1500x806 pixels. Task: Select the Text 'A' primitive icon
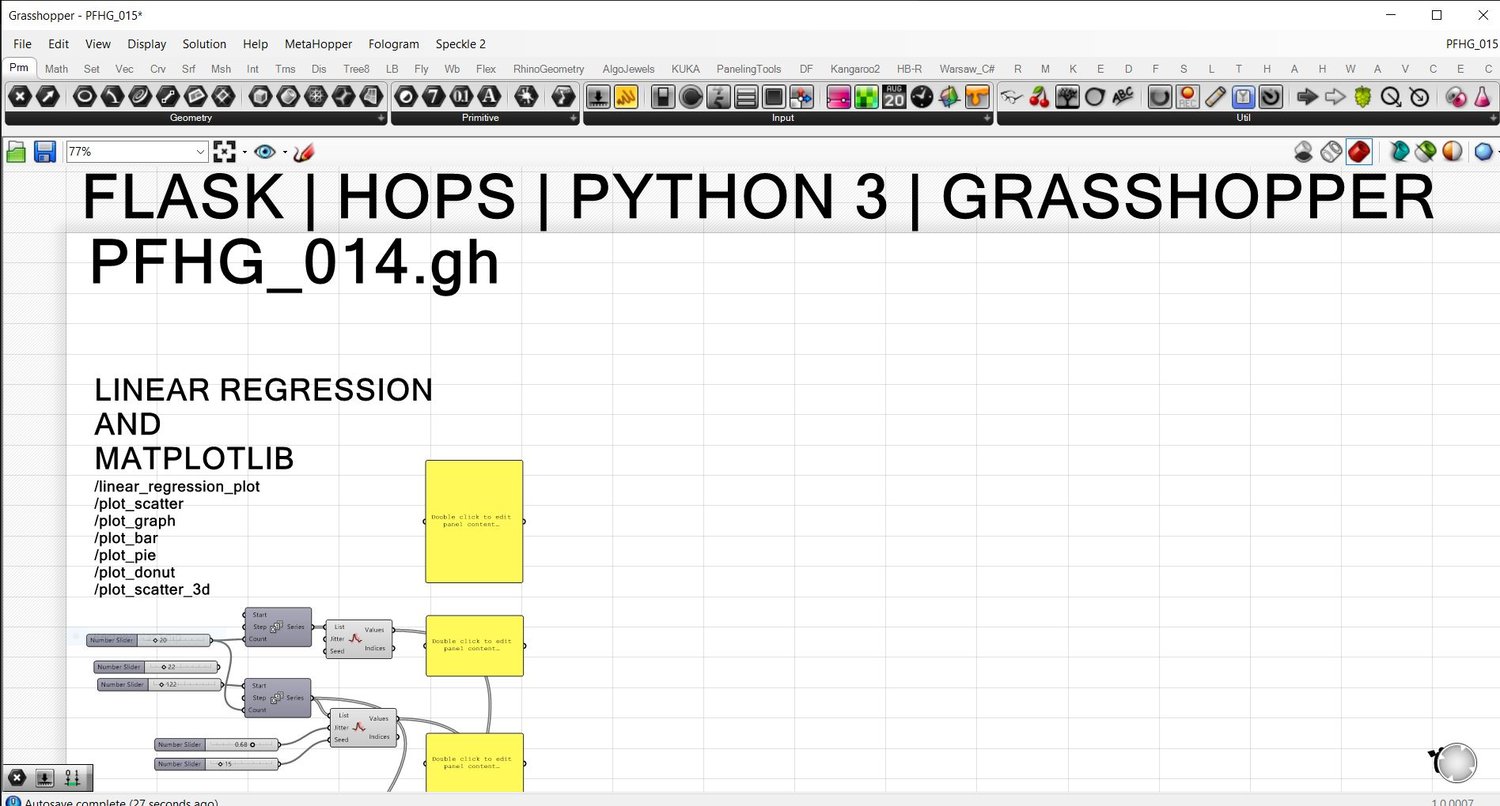click(488, 97)
